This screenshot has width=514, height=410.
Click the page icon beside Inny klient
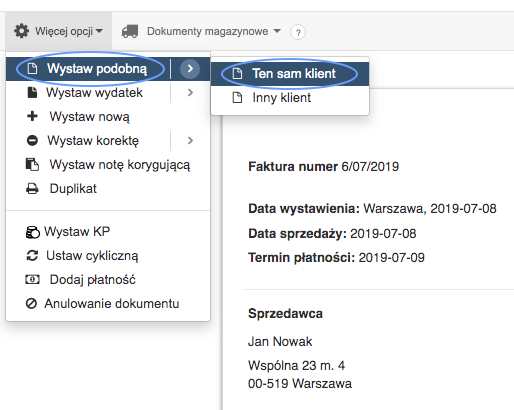tap(237, 98)
